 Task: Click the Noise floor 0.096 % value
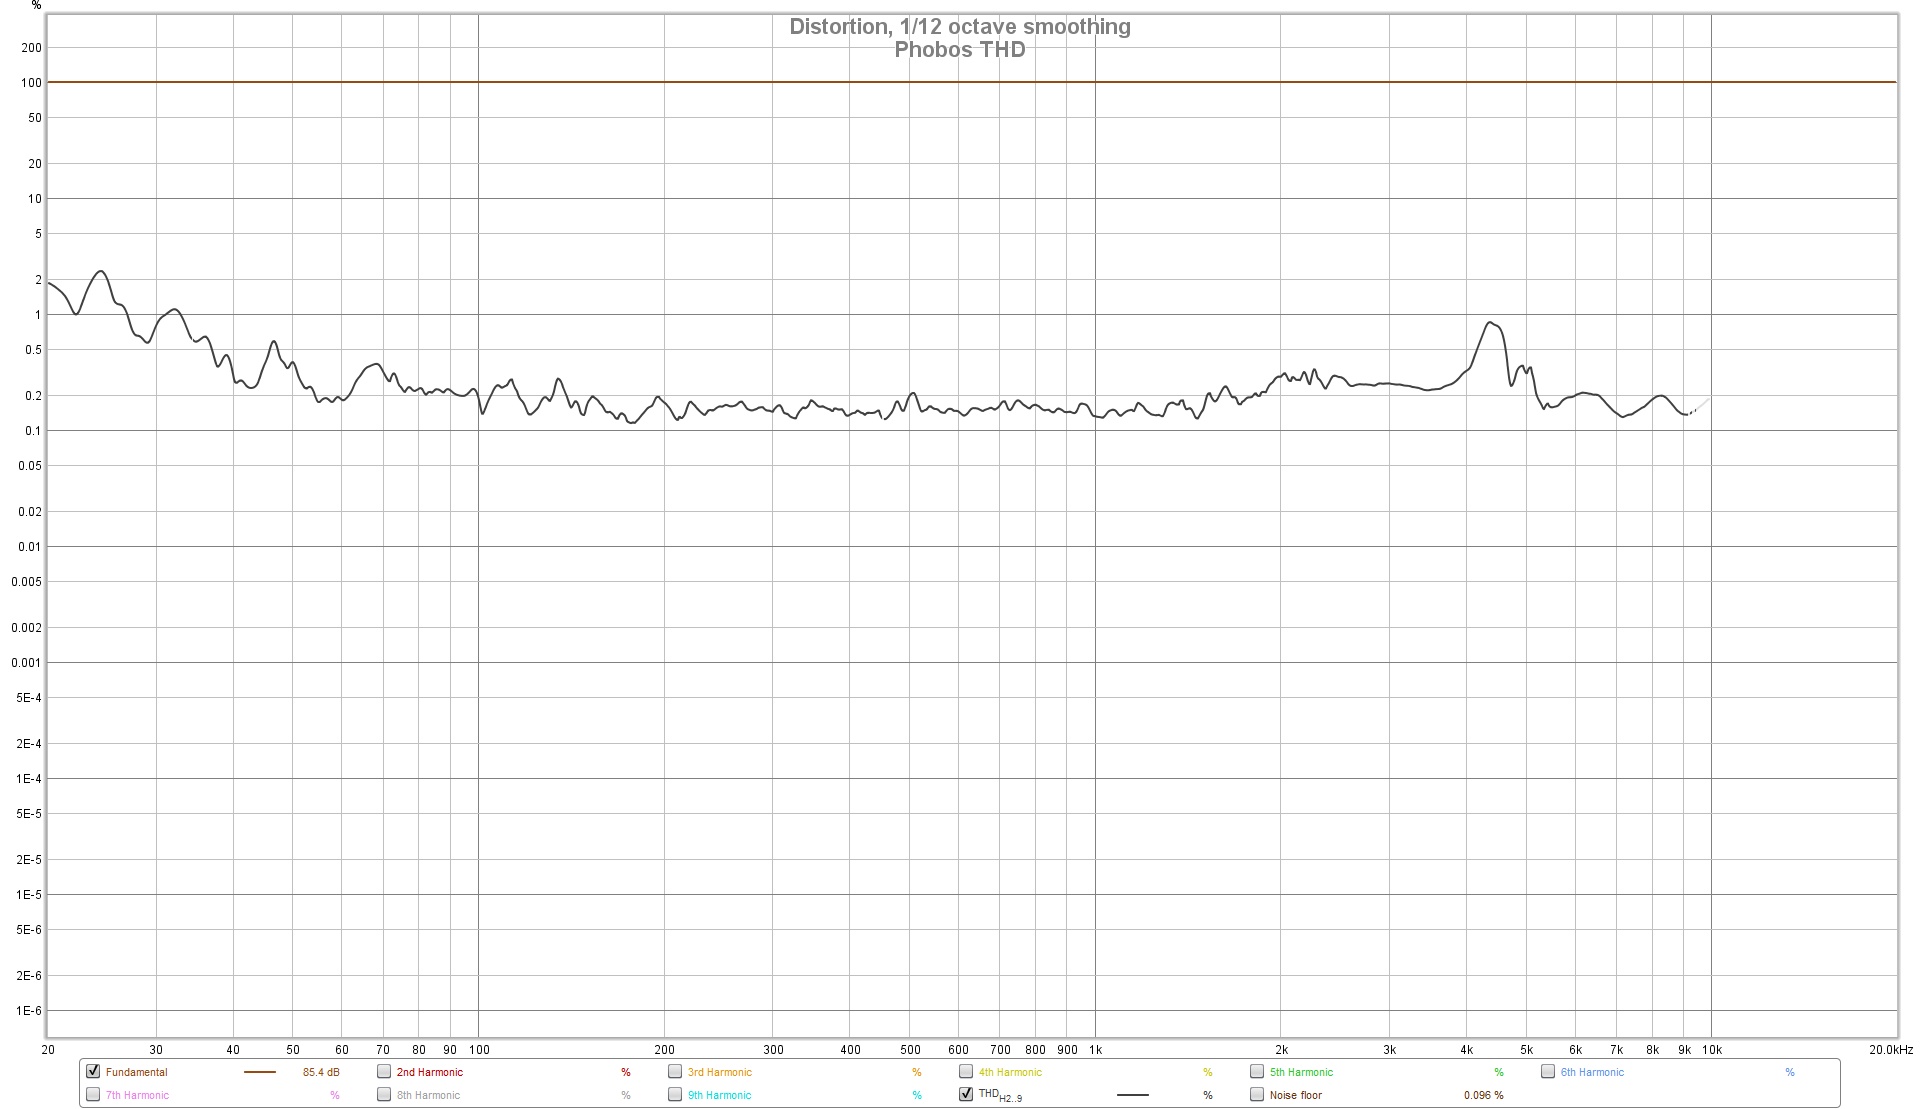point(1483,1095)
